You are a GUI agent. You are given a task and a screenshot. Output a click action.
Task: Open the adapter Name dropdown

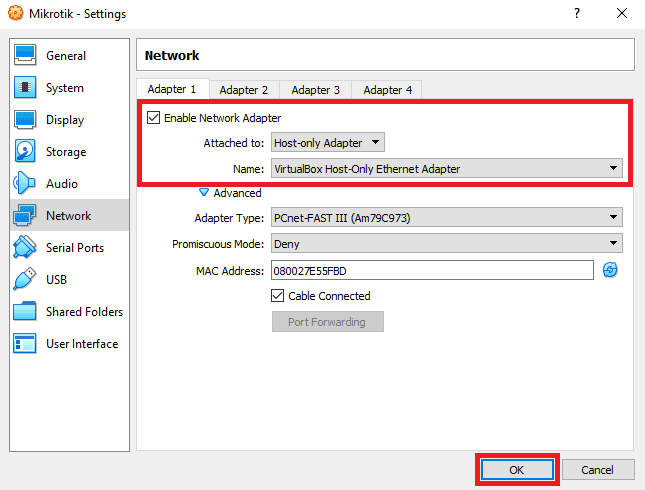click(x=447, y=168)
